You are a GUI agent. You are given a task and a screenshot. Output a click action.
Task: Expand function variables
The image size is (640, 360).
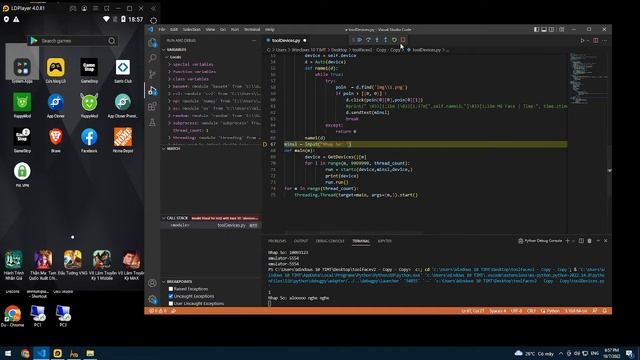(194, 72)
